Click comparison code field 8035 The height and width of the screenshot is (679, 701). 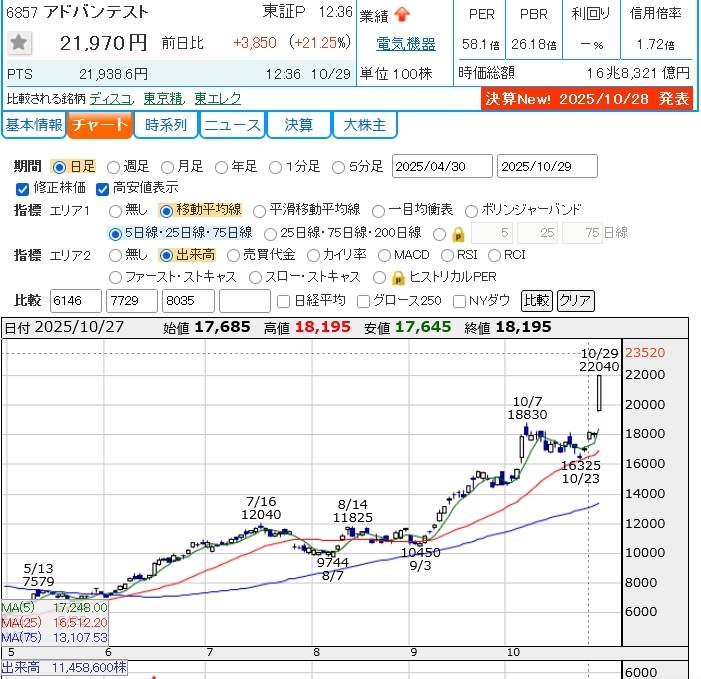[x=188, y=300]
